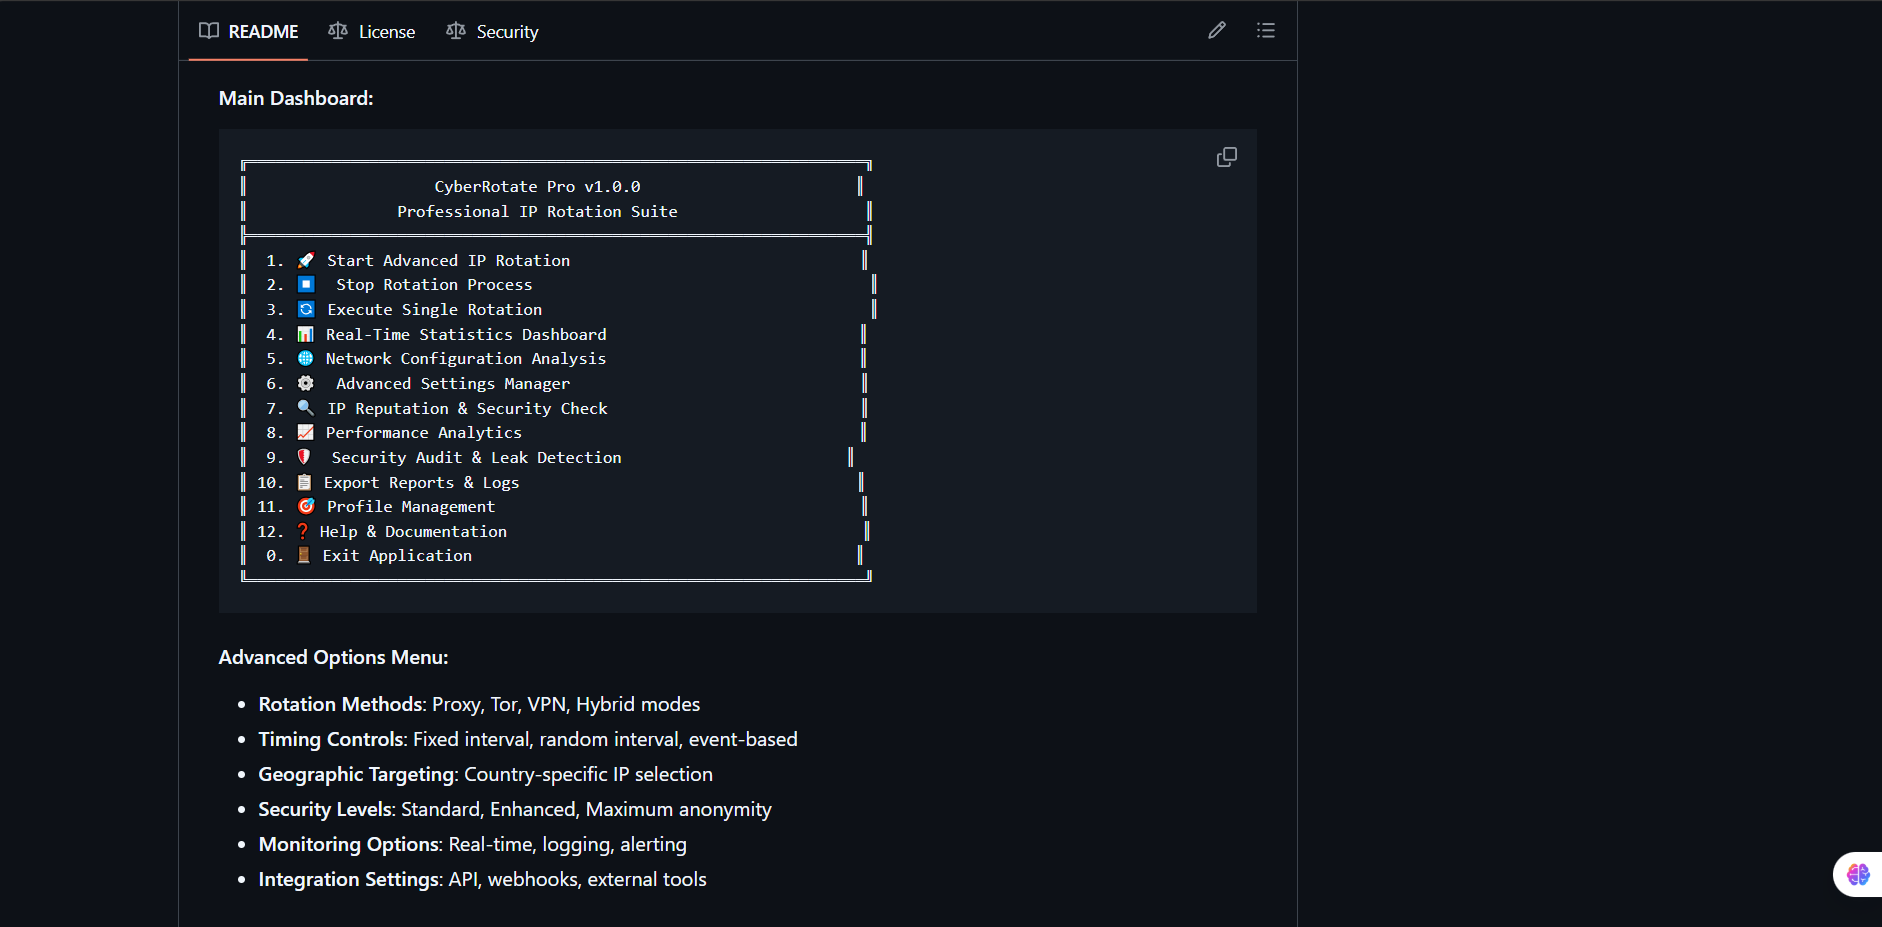Open the Security tab

click(x=493, y=32)
